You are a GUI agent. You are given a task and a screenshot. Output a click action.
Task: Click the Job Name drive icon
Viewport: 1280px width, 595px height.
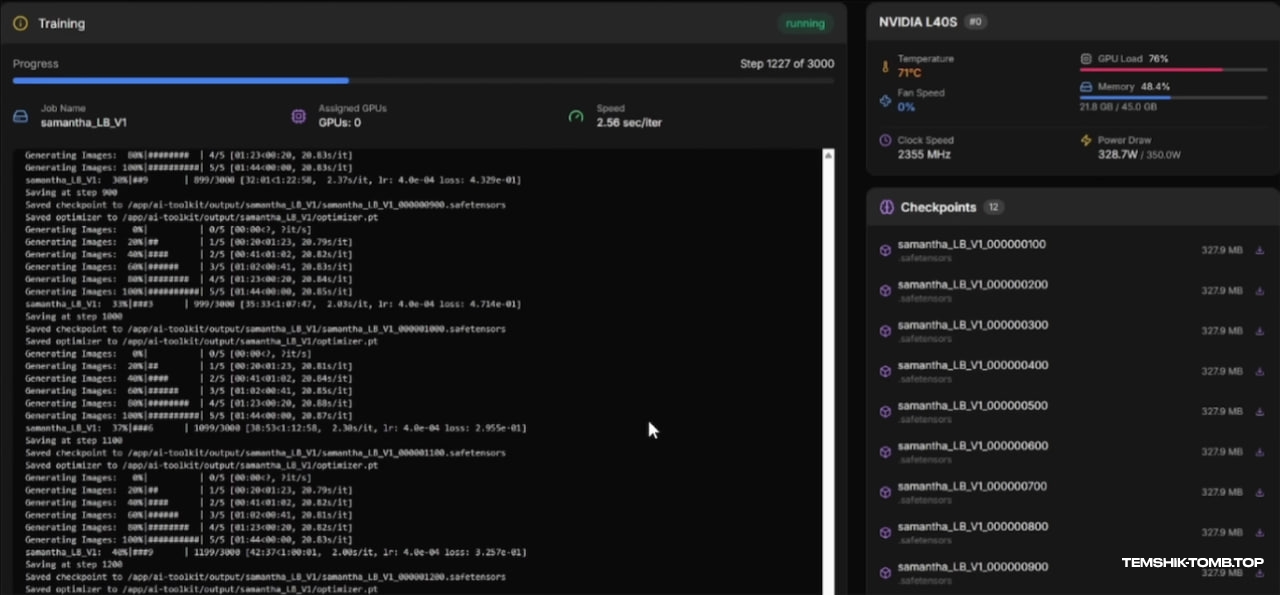coord(20,116)
